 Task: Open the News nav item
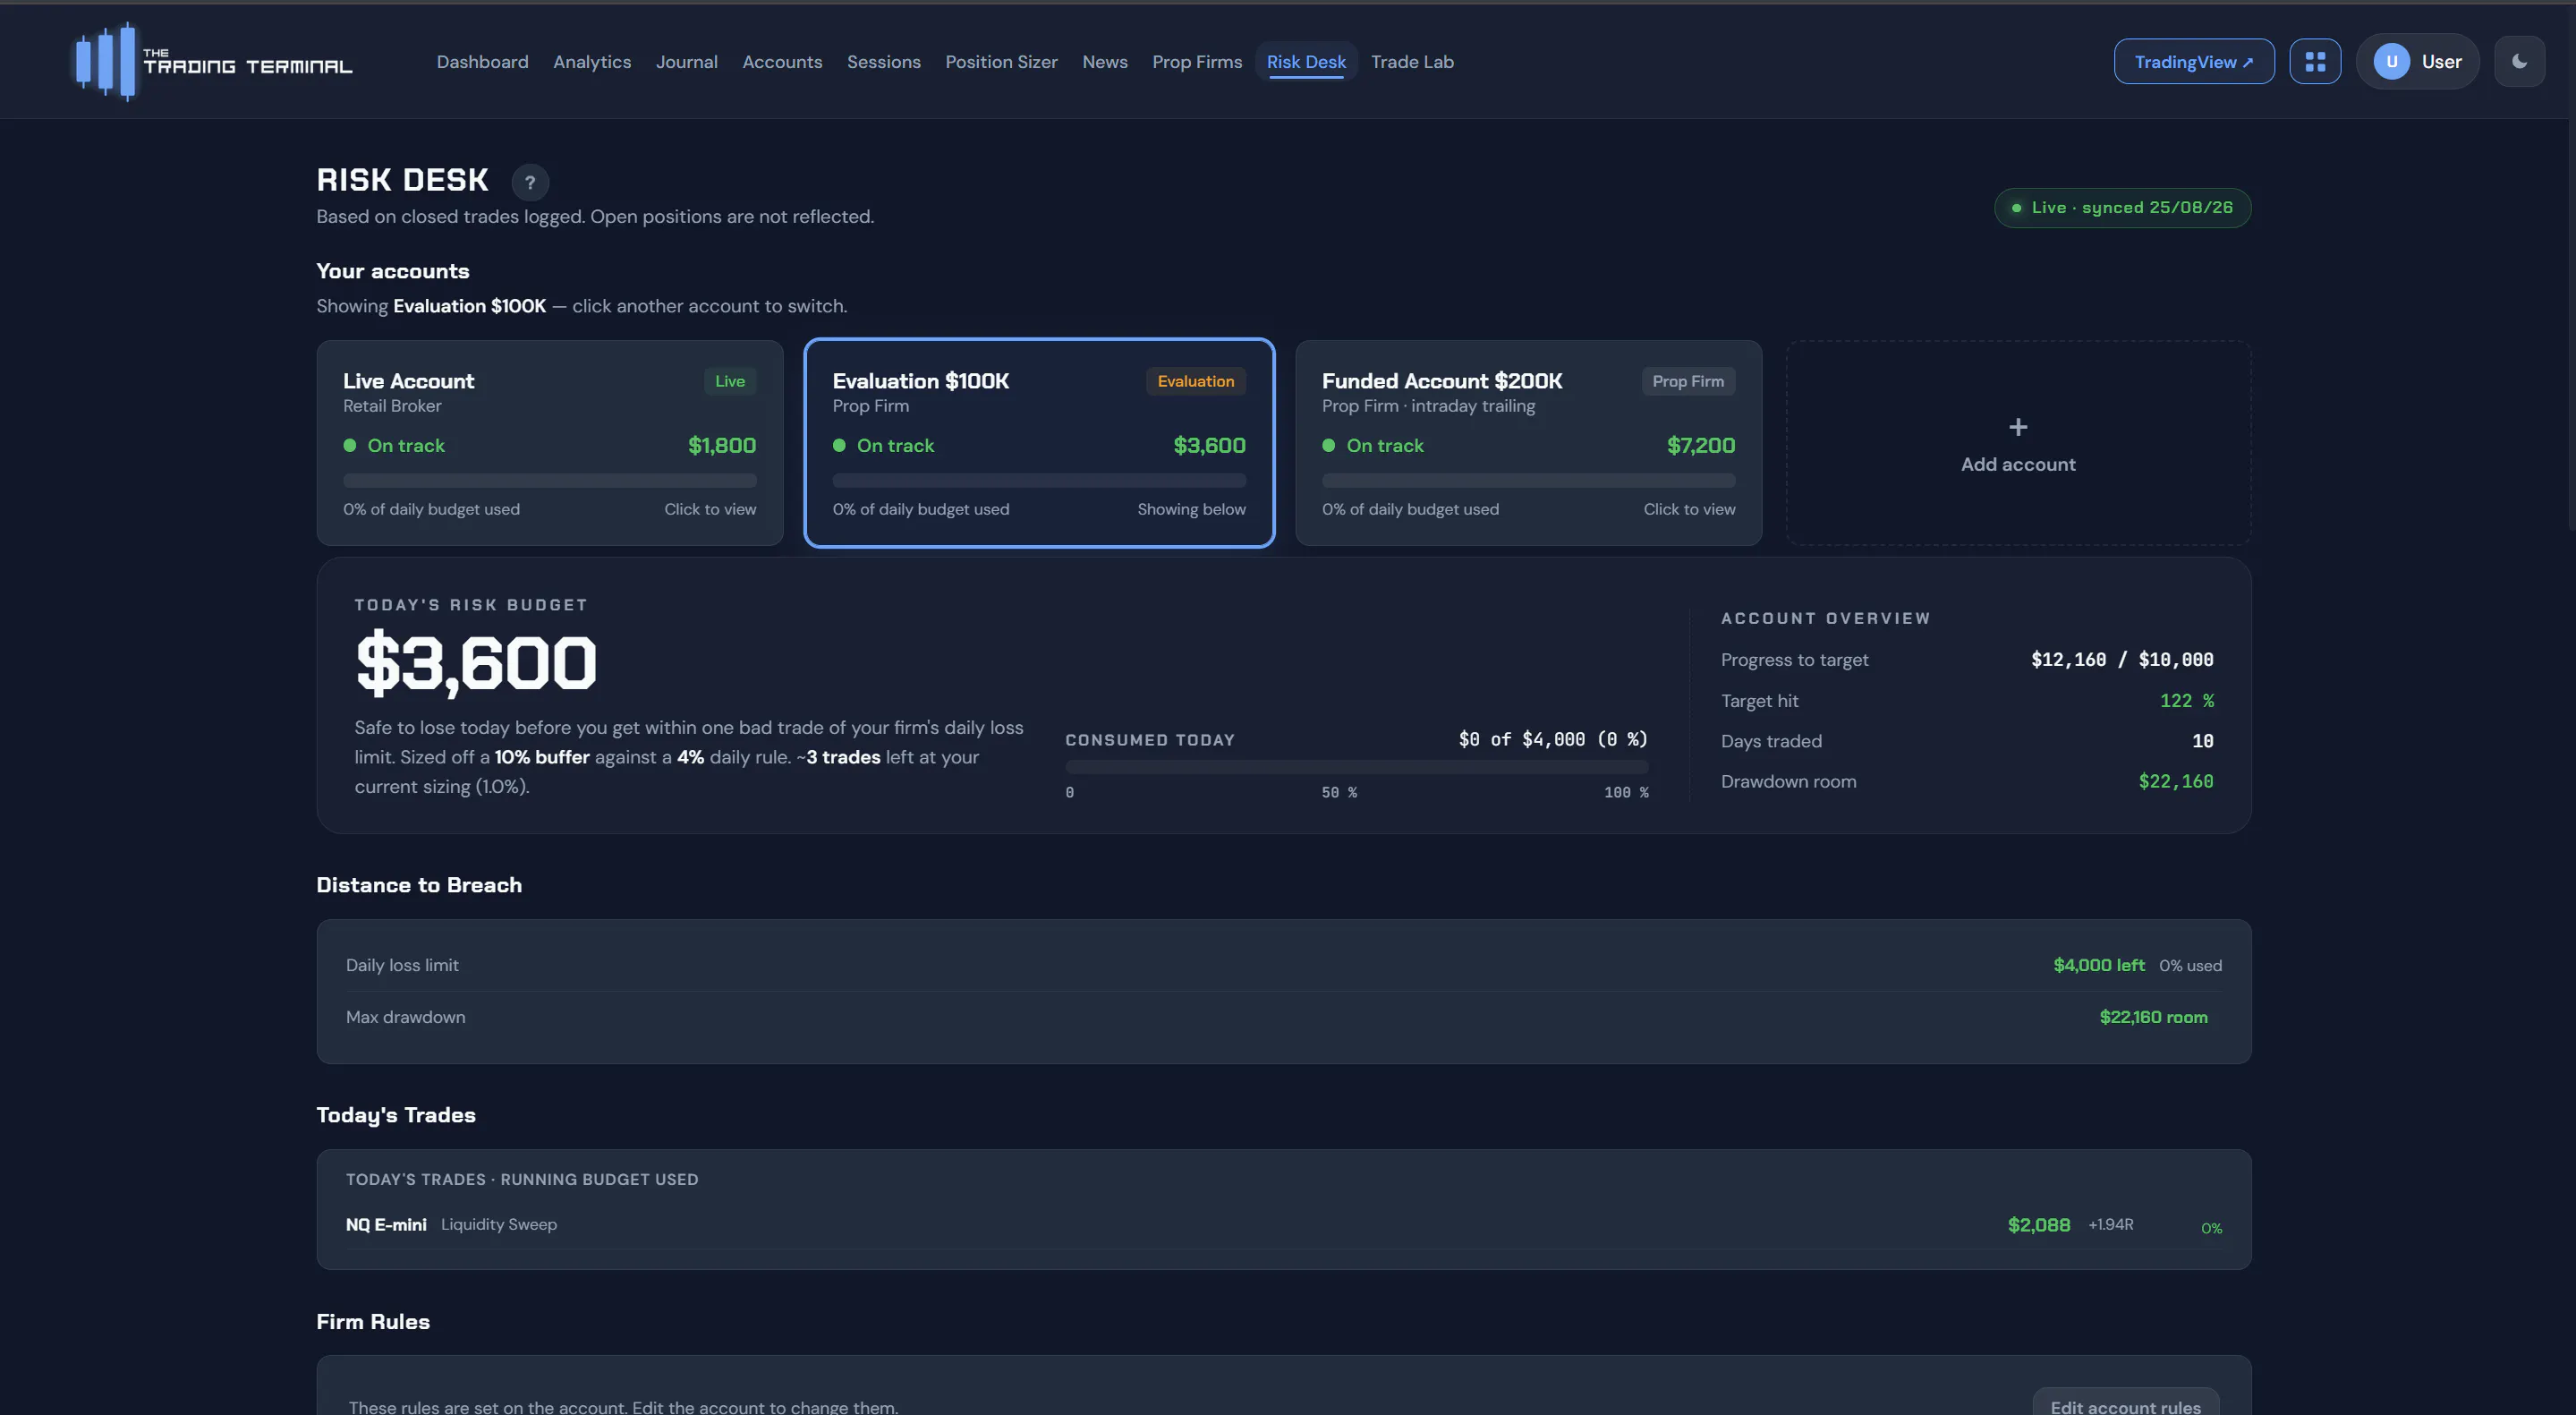[1104, 62]
